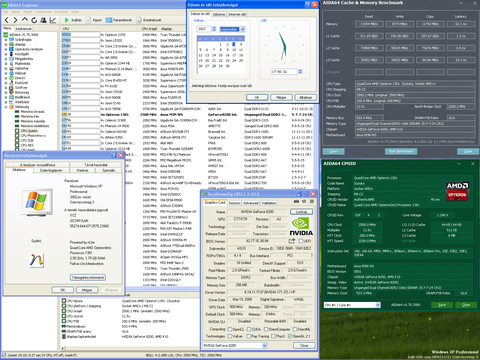Open the GPU selection dropdown in GPU-Z
Viewport: 480px width, 360px height.
264,346
